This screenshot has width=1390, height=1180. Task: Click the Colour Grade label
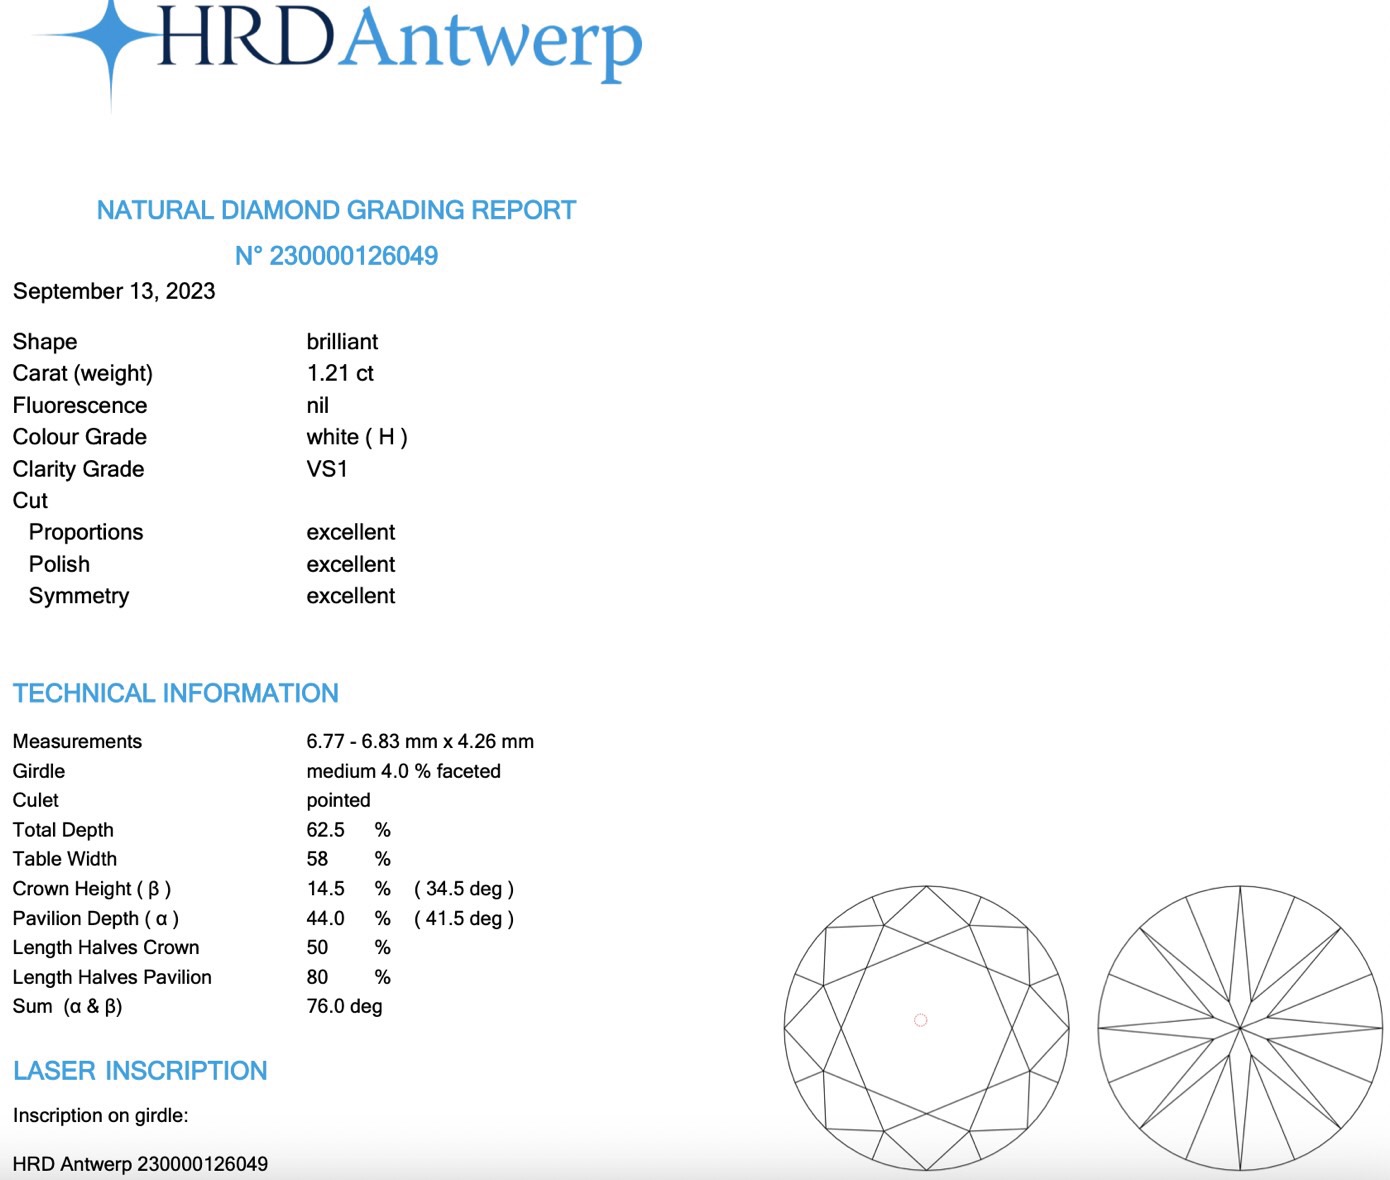click(80, 437)
